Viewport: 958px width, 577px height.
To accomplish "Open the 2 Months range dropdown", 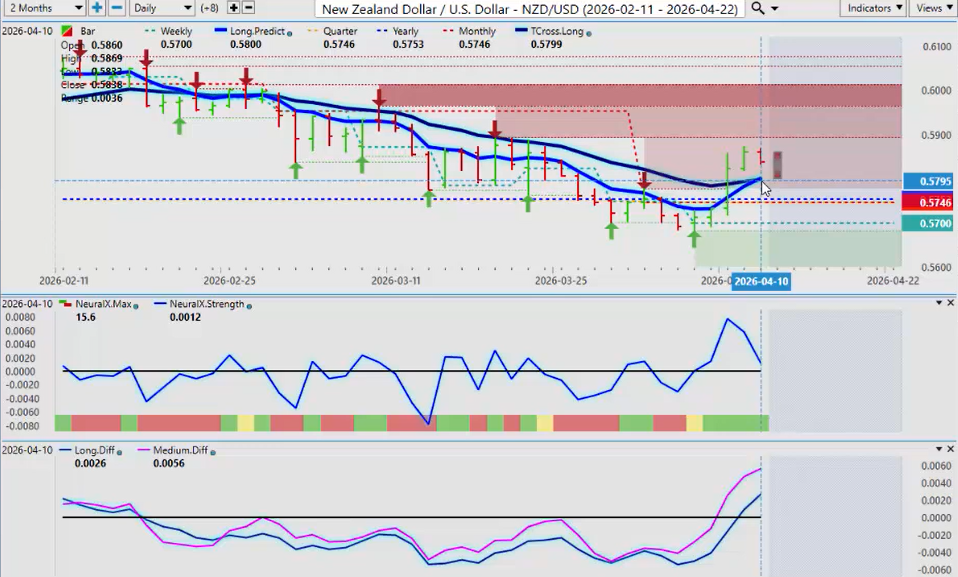I will [40, 8].
